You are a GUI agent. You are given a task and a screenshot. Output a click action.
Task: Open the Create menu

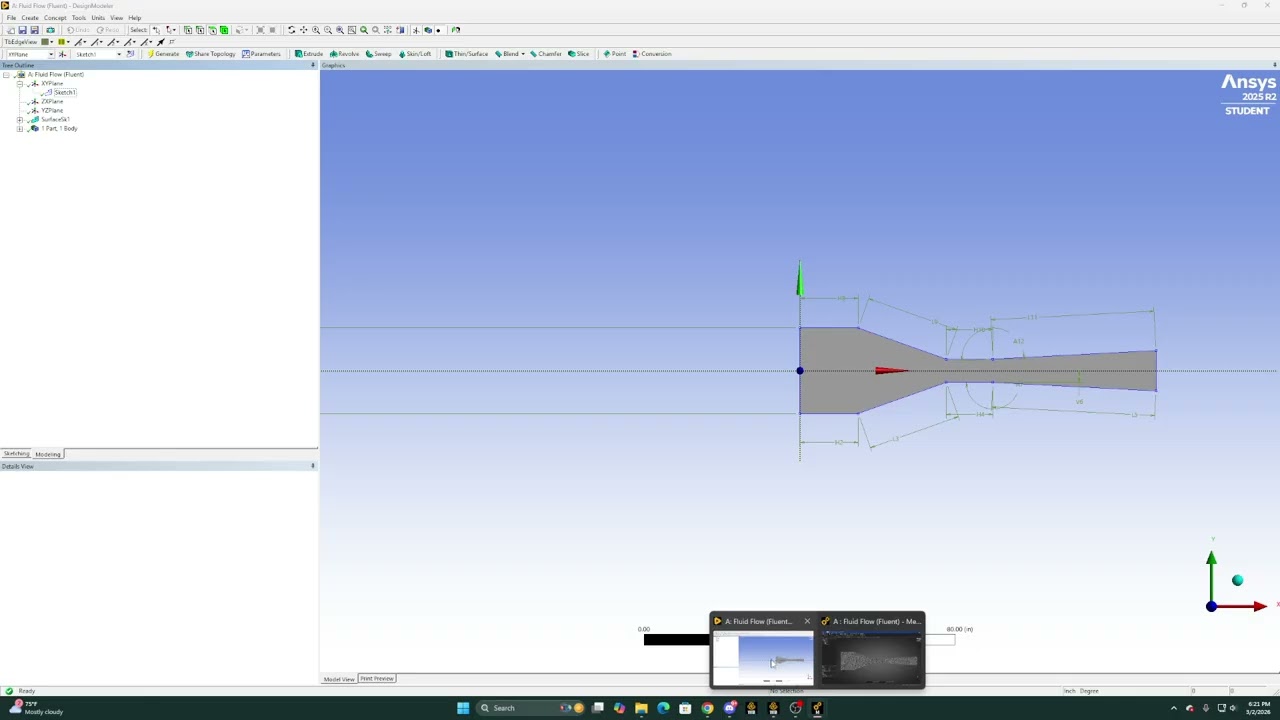(x=30, y=18)
